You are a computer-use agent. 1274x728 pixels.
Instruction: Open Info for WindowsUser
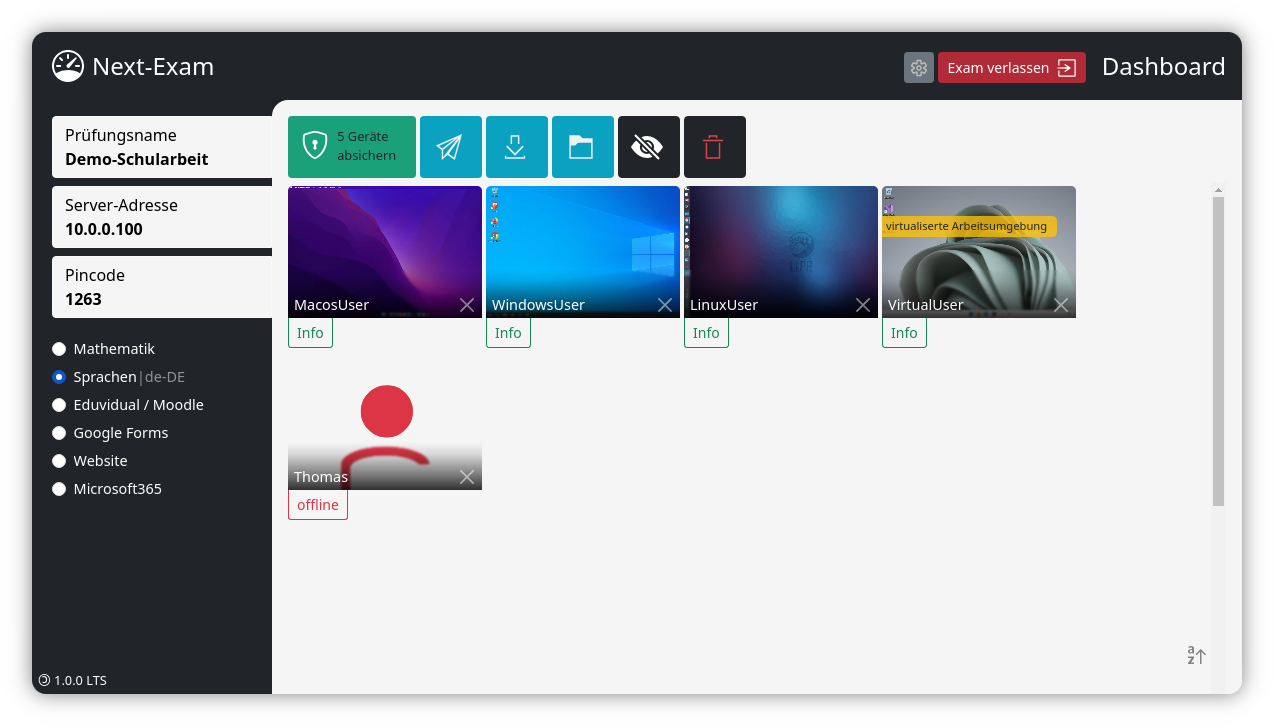pyautogui.click(x=508, y=333)
